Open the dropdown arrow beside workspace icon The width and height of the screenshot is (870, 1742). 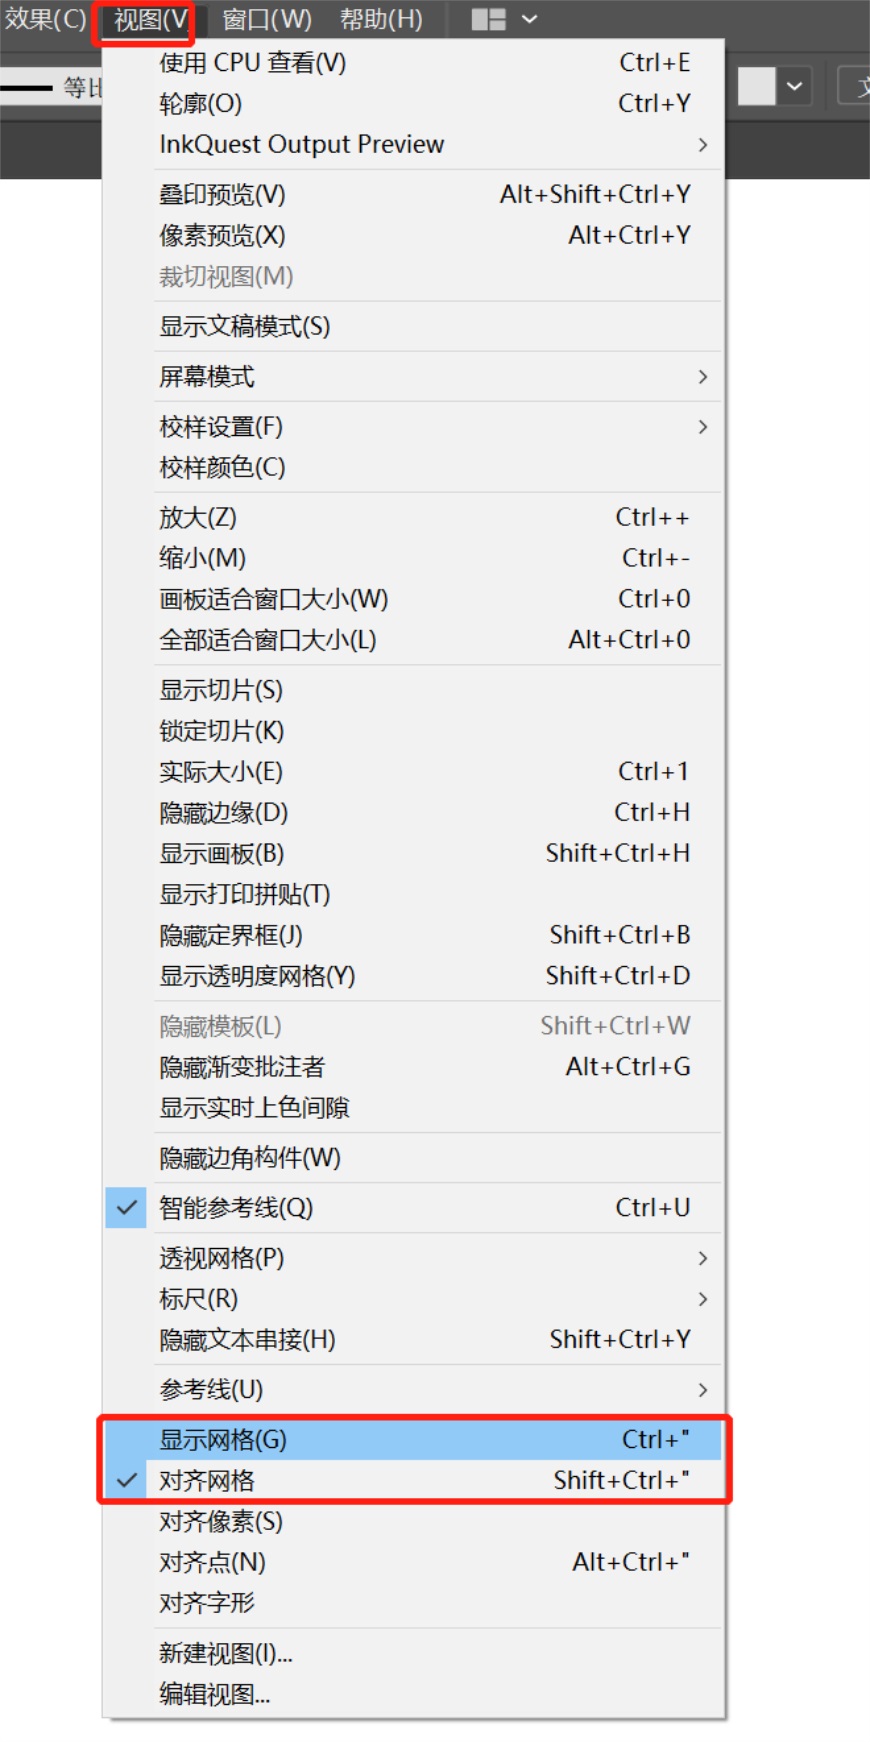pyautogui.click(x=530, y=19)
